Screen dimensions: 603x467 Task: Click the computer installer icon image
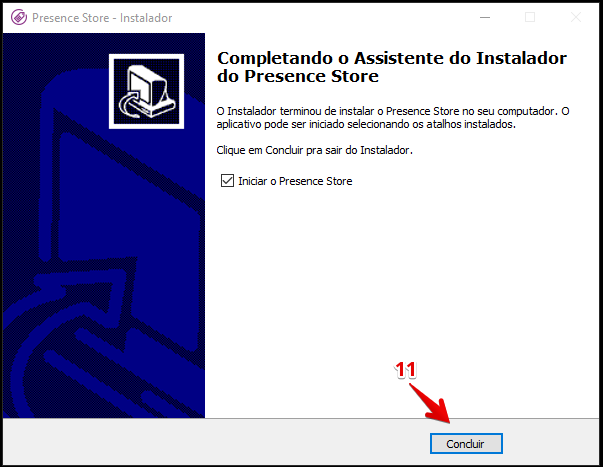[x=146, y=91]
